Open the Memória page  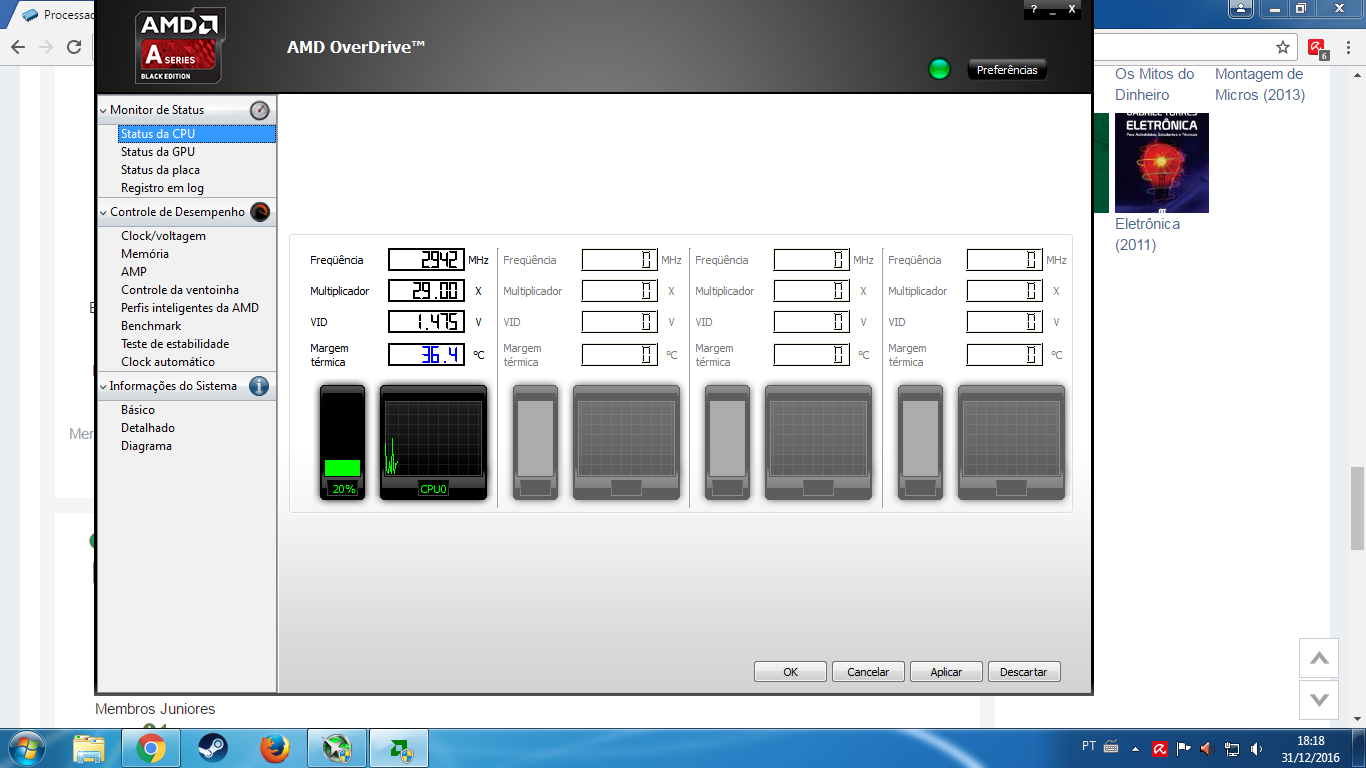[145, 254]
